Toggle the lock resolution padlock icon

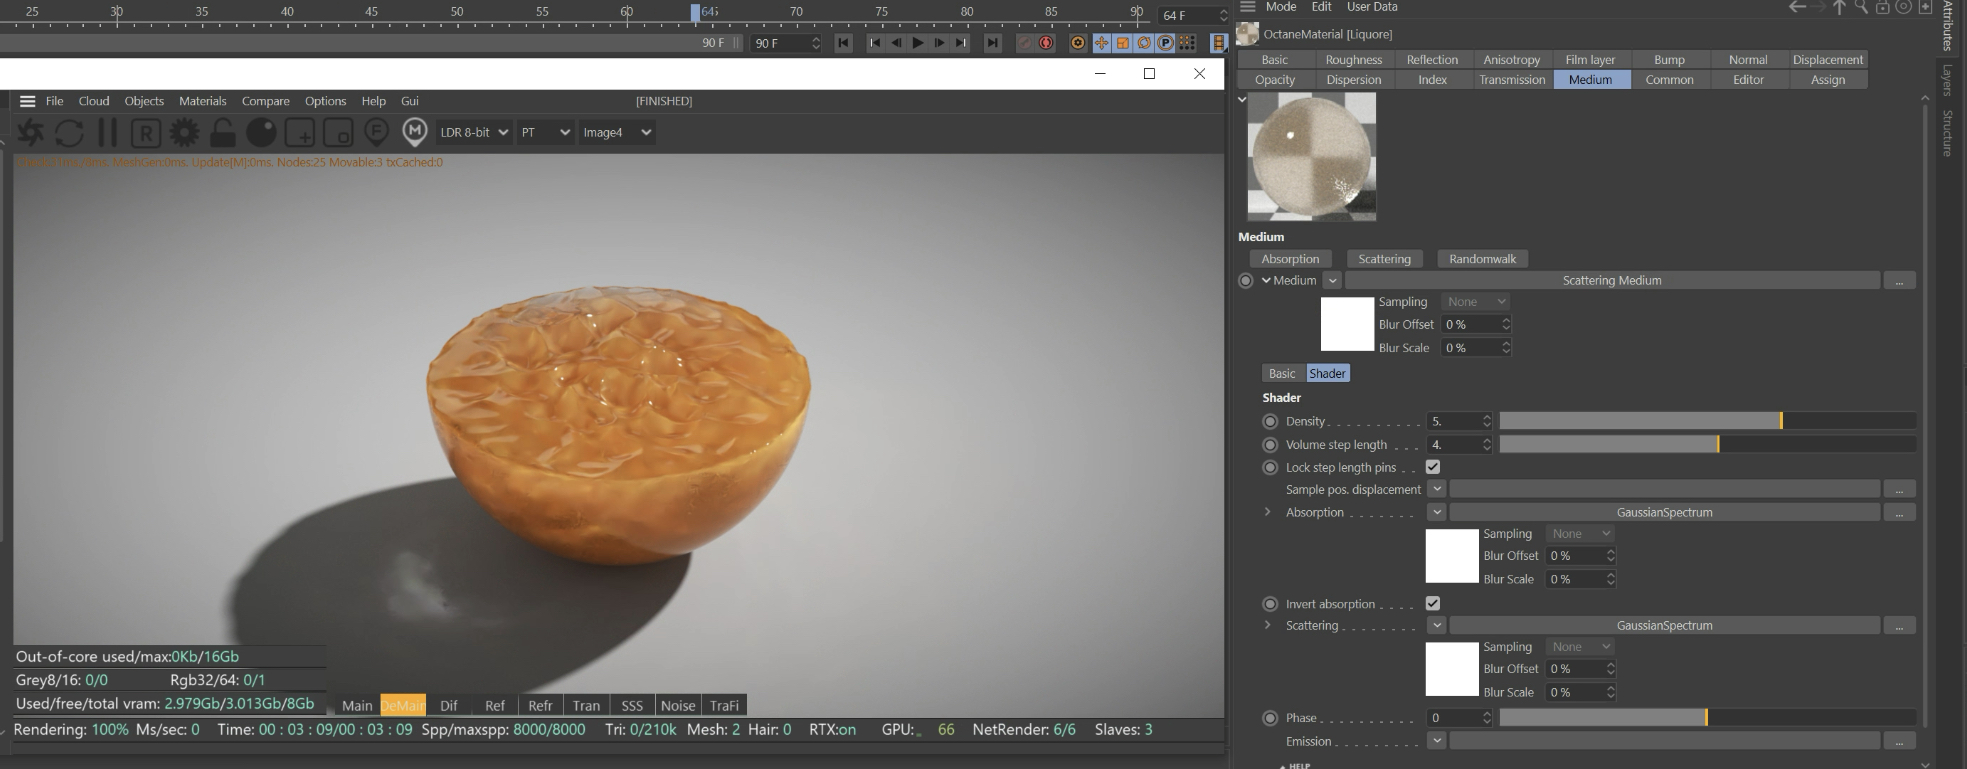222,132
